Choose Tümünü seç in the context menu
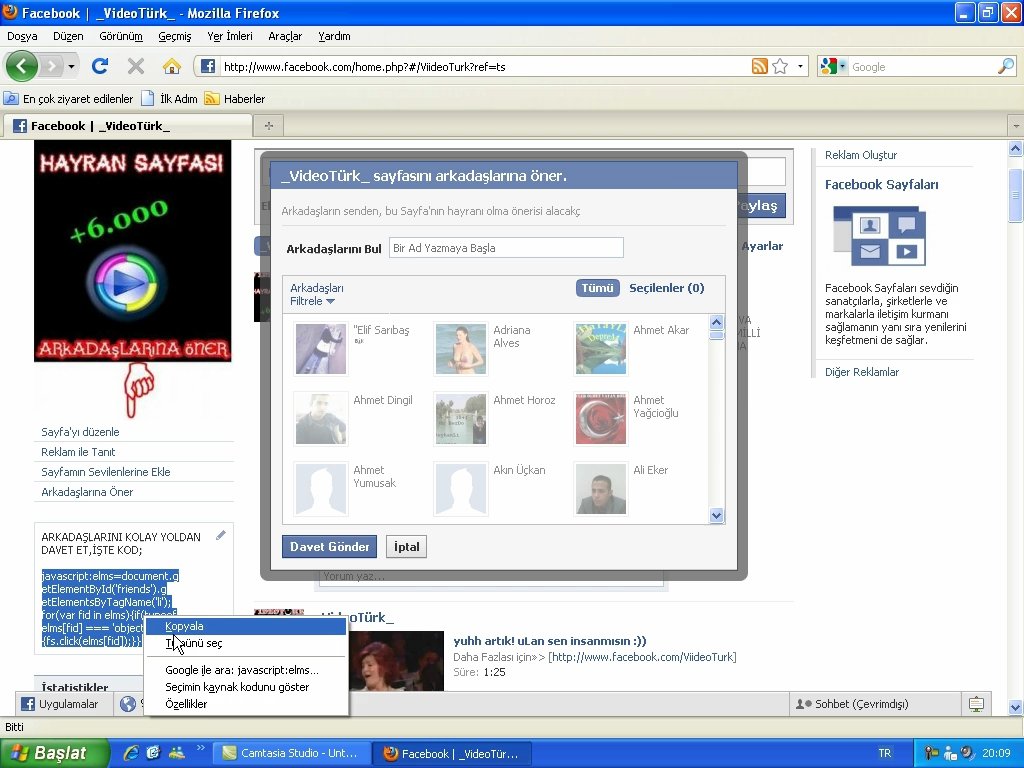Image resolution: width=1024 pixels, height=768 pixels. [246, 643]
